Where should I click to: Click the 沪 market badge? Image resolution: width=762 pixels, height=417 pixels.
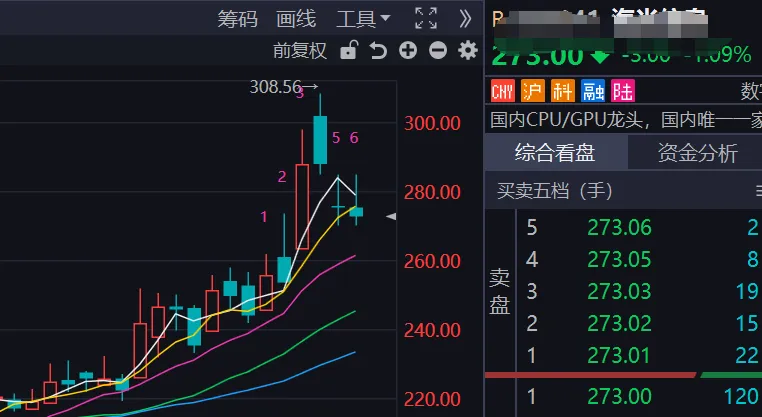coord(533,91)
